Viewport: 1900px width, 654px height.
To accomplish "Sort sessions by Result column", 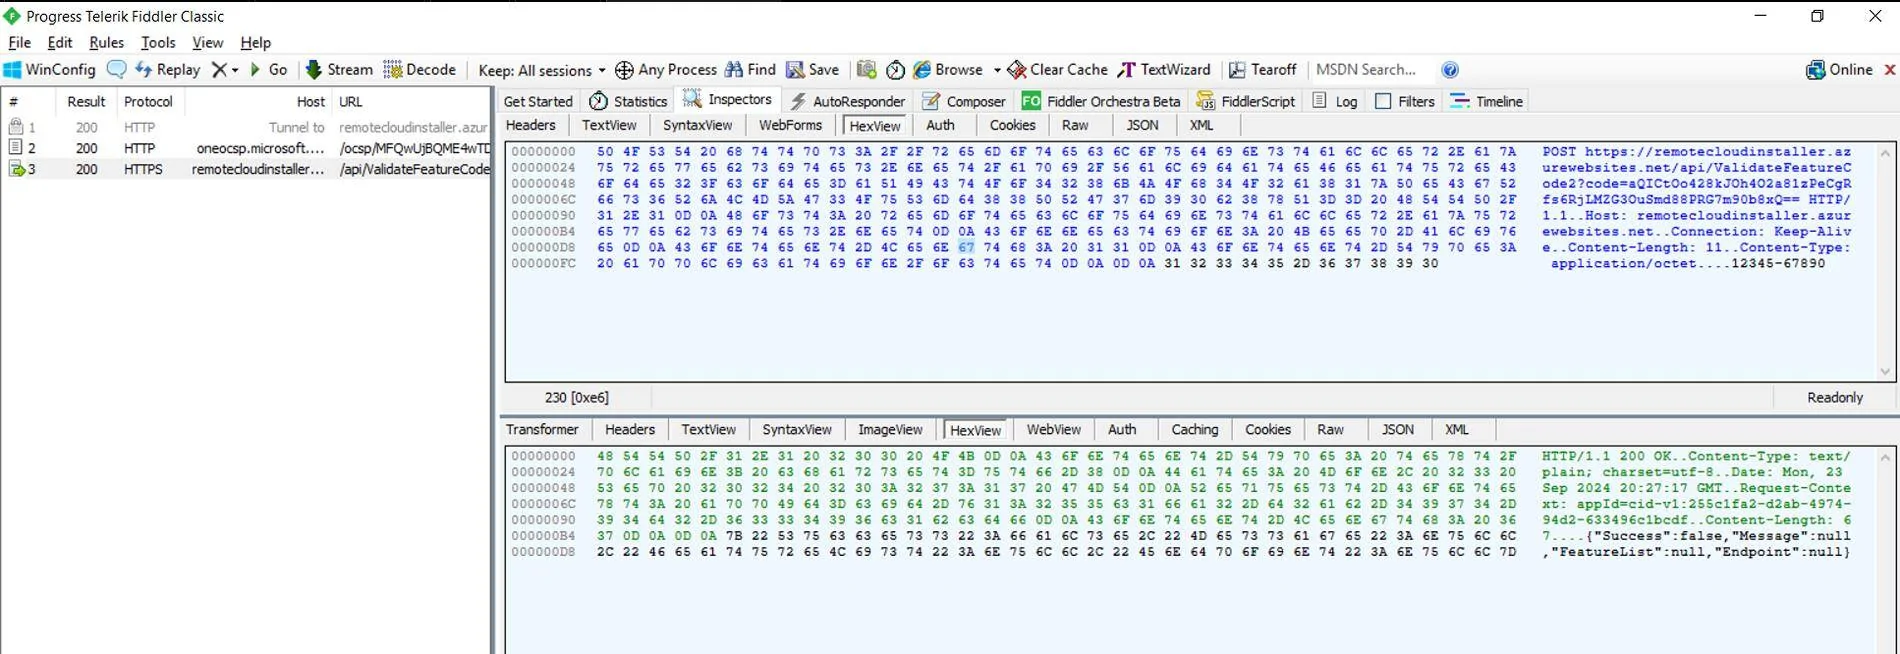I will coord(86,101).
